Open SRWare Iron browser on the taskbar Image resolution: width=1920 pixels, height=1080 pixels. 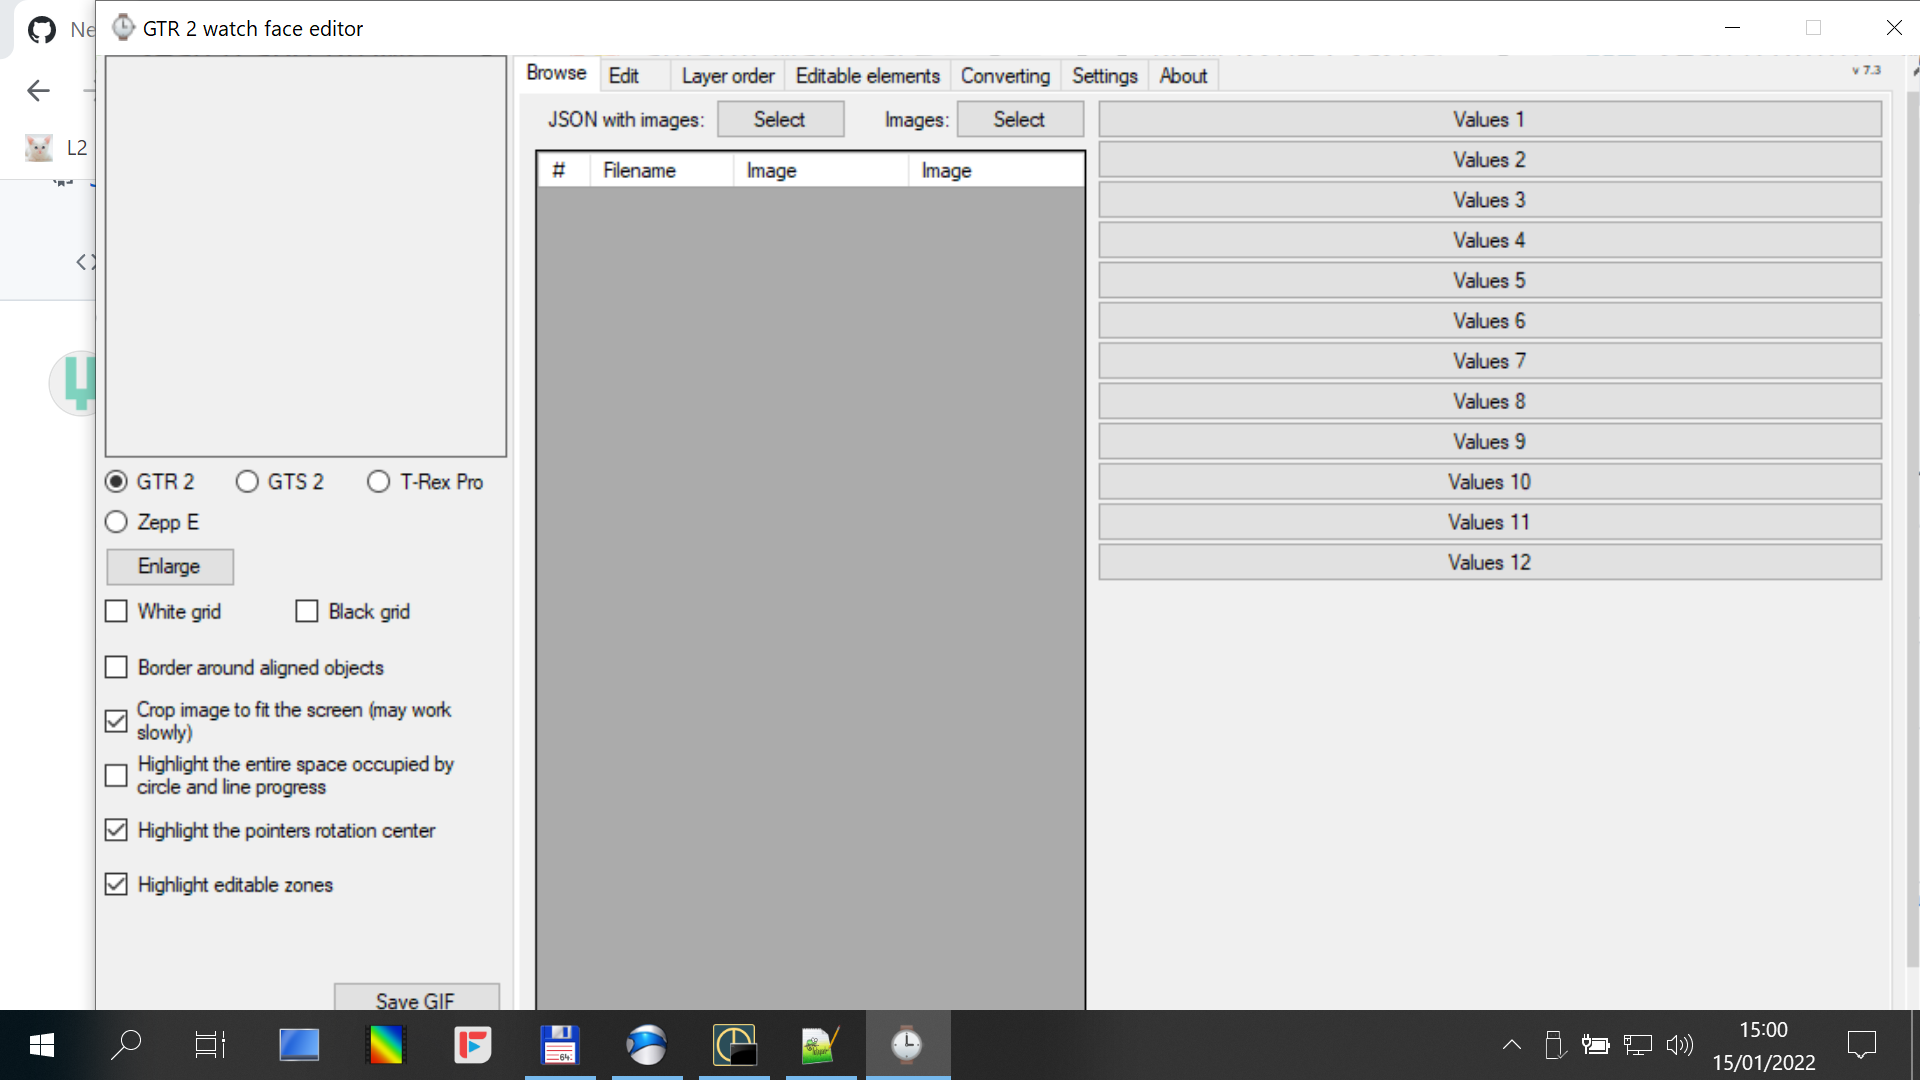click(x=647, y=1044)
